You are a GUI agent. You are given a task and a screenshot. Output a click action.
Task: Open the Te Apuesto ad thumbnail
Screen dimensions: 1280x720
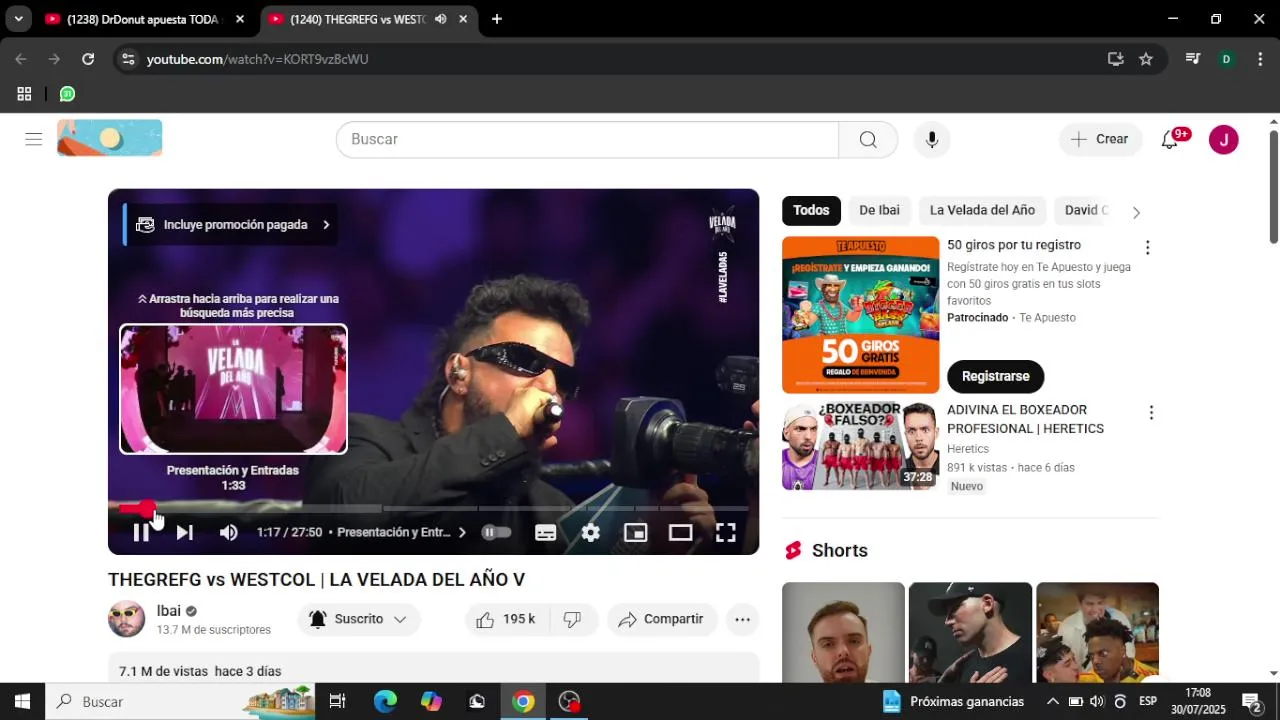click(861, 315)
